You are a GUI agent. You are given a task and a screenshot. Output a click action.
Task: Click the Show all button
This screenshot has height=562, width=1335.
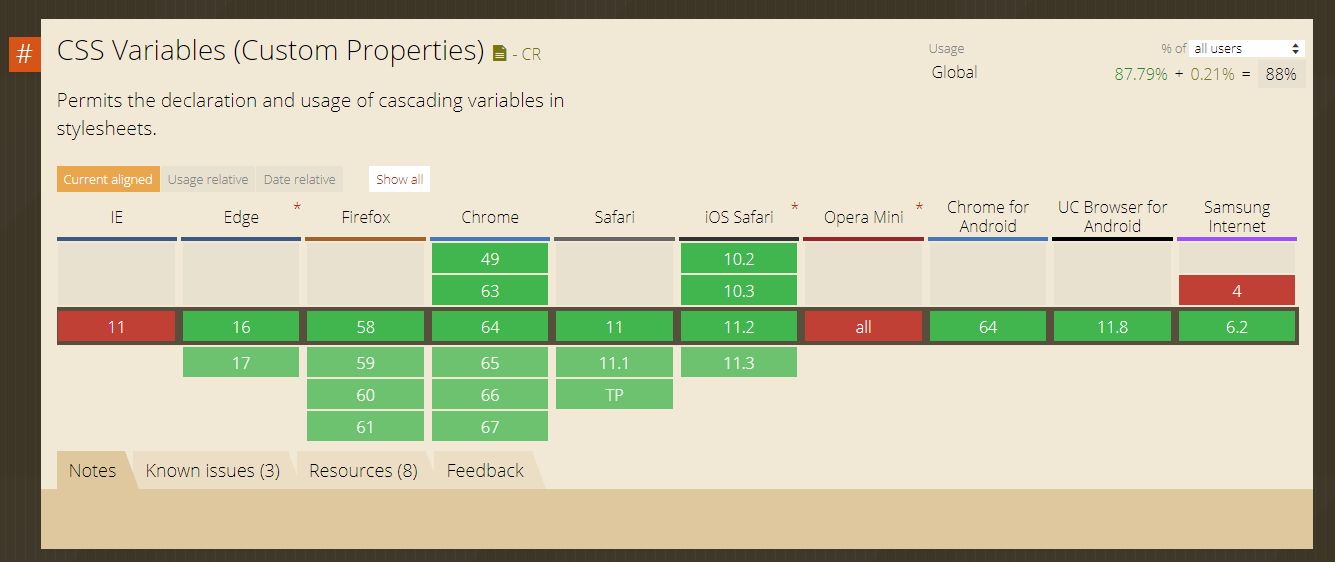pyautogui.click(x=400, y=179)
